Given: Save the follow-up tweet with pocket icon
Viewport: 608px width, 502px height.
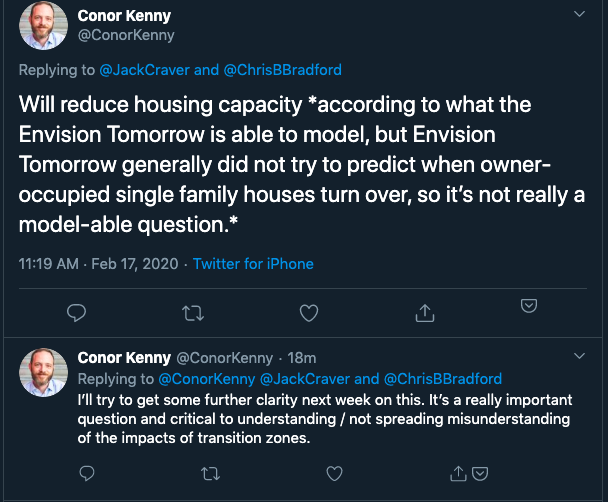Looking at the screenshot, I should coord(480,473).
